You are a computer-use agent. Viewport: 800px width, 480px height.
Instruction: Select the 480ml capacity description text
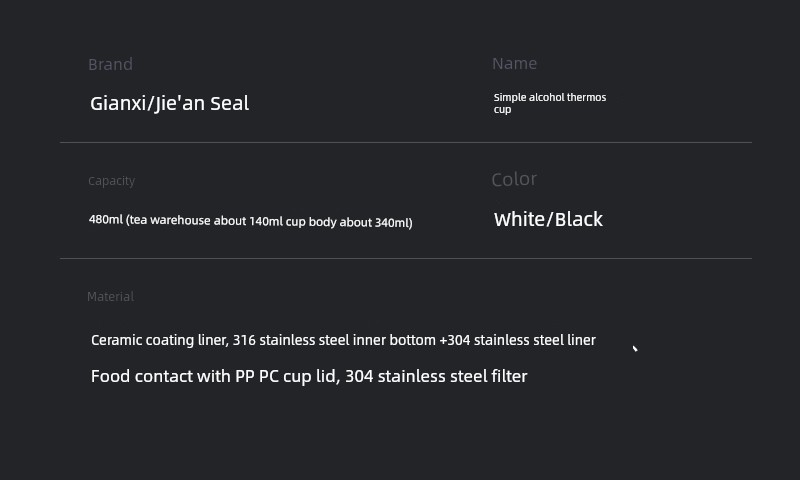pos(251,221)
